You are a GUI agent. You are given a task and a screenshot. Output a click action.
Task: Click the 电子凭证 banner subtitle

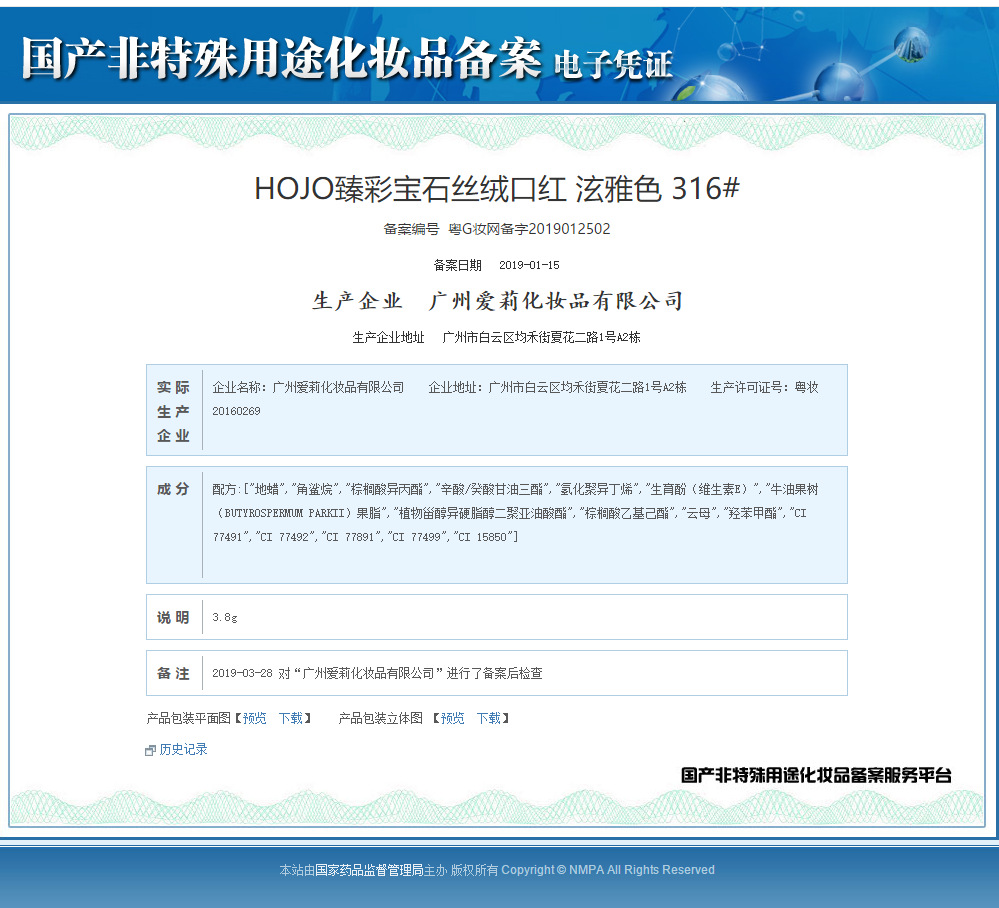(x=614, y=65)
